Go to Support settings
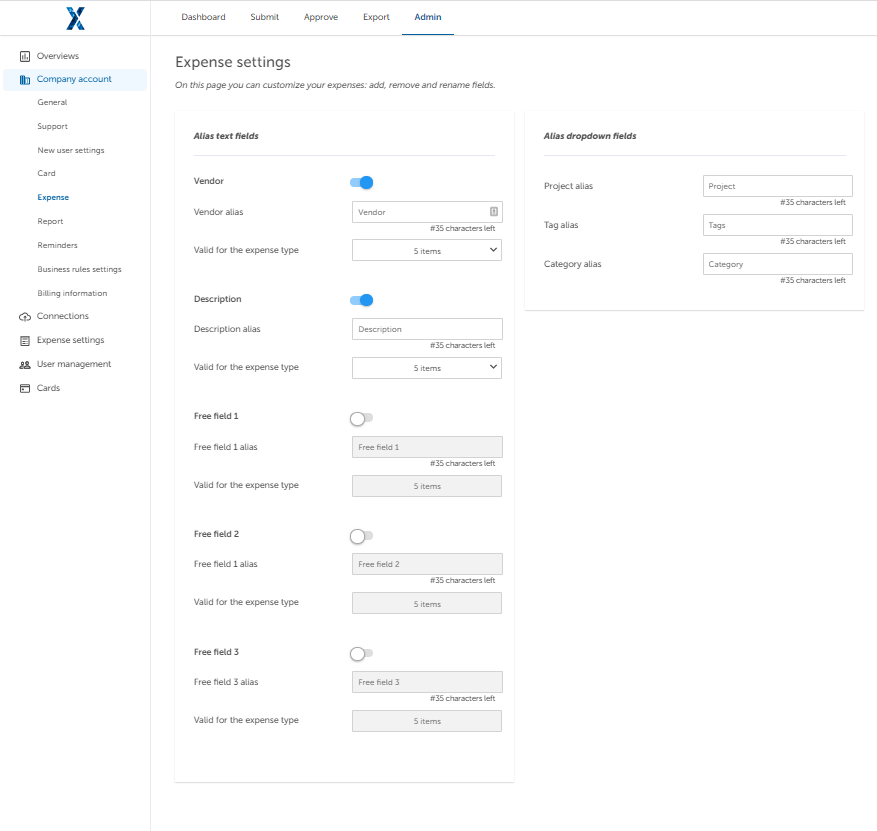 point(53,126)
